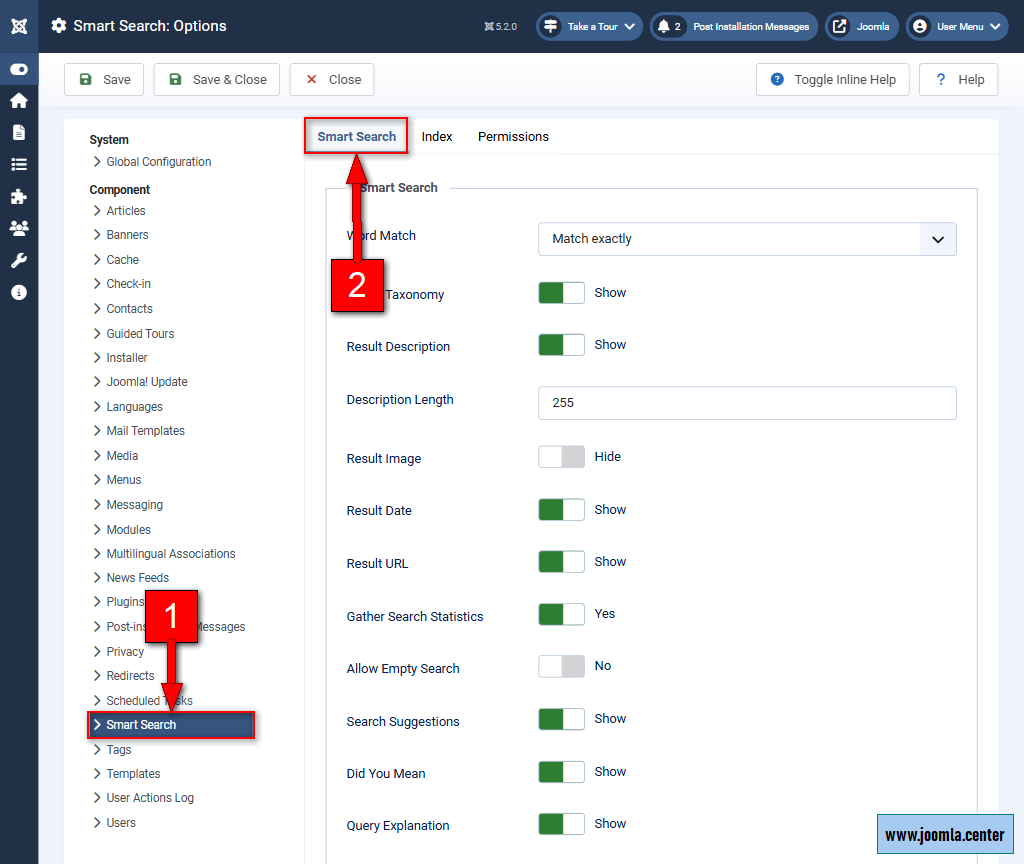This screenshot has height=864, width=1024.
Task: Open News Feeds options
Action: [x=138, y=578]
